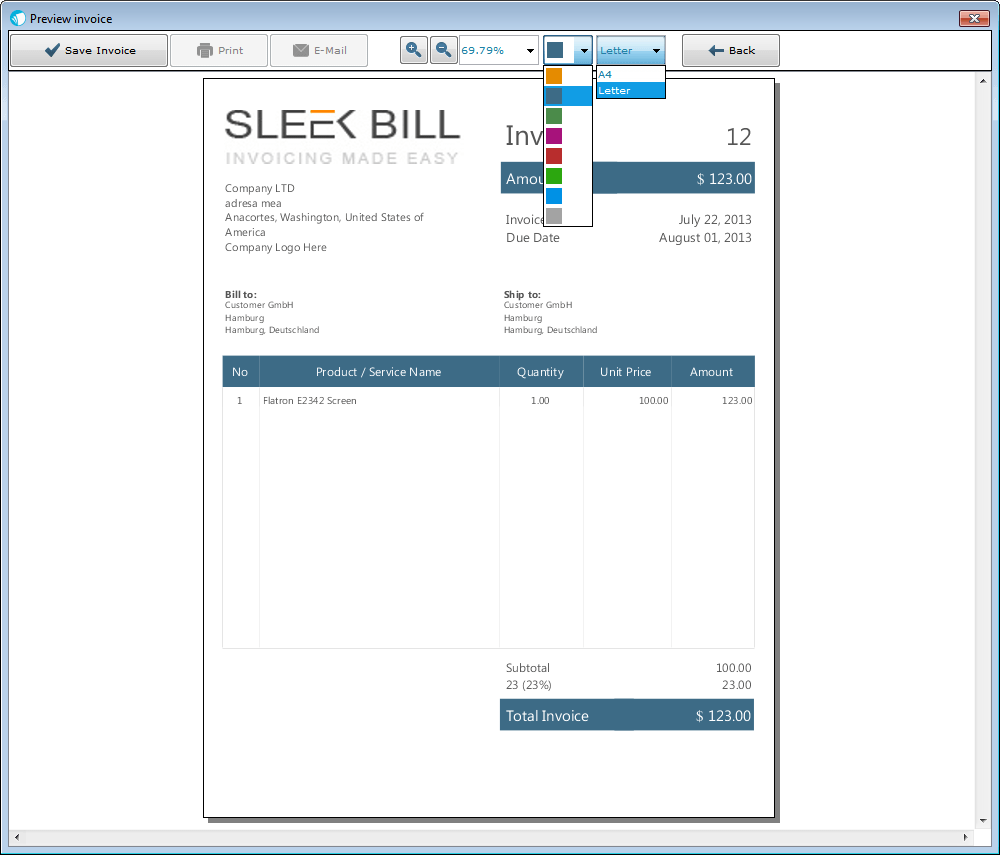Screen dimensions: 1000x855
Task: Go Back using the arrow button
Action: pyautogui.click(x=730, y=51)
